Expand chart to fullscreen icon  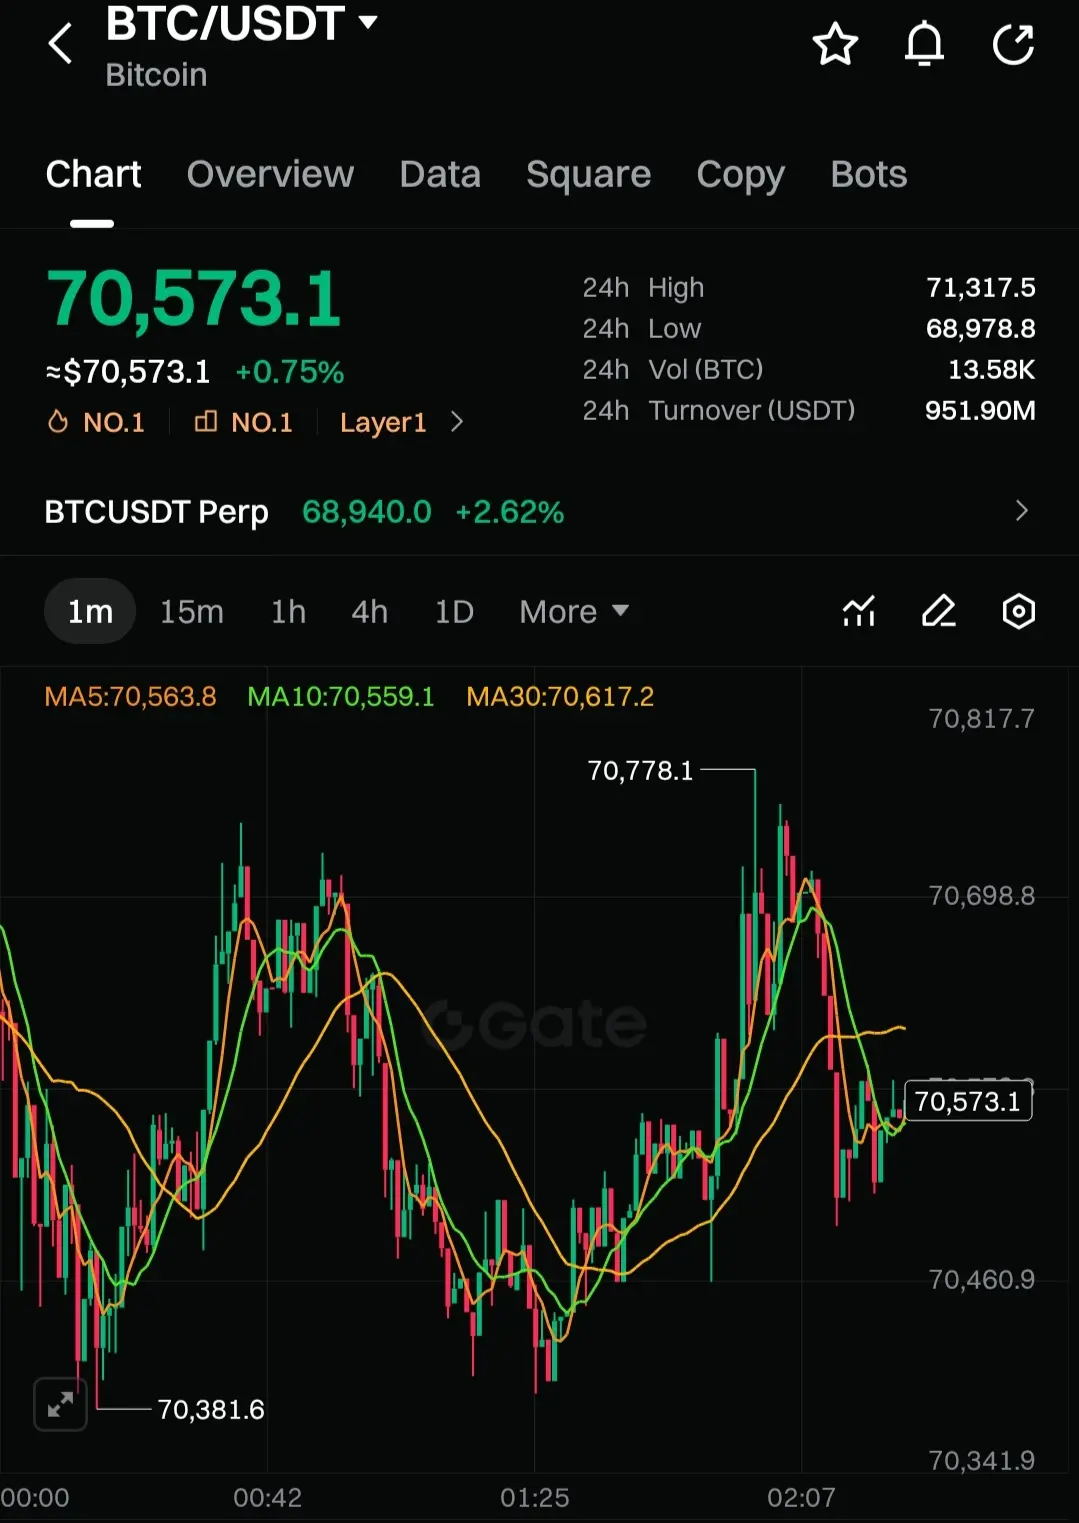tap(60, 1404)
